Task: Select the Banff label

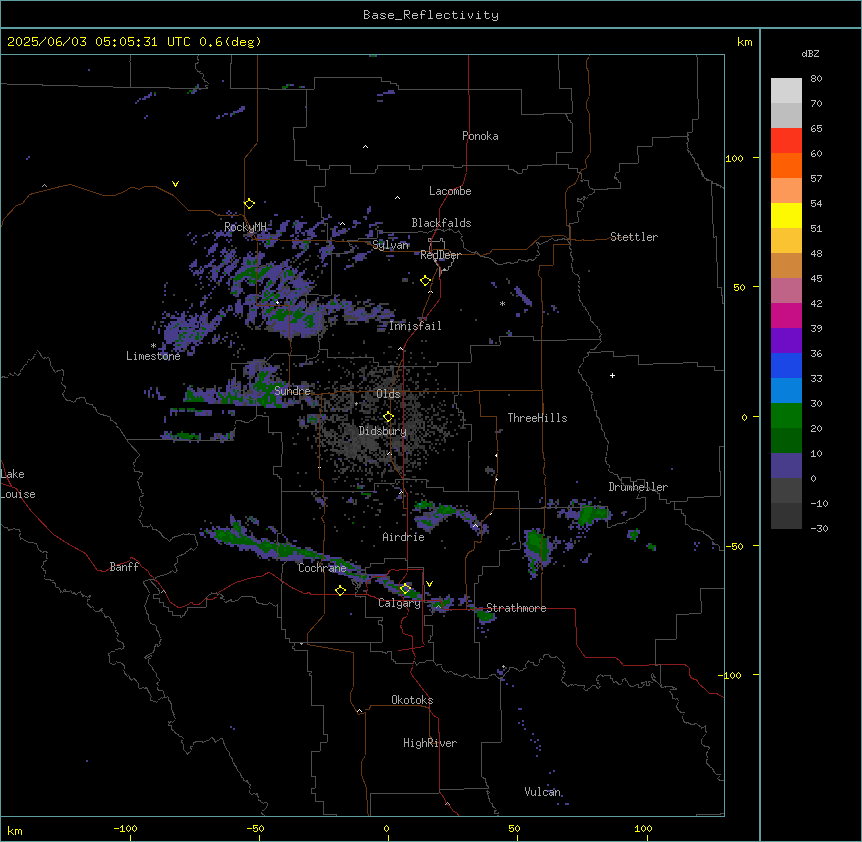Action: pos(124,567)
